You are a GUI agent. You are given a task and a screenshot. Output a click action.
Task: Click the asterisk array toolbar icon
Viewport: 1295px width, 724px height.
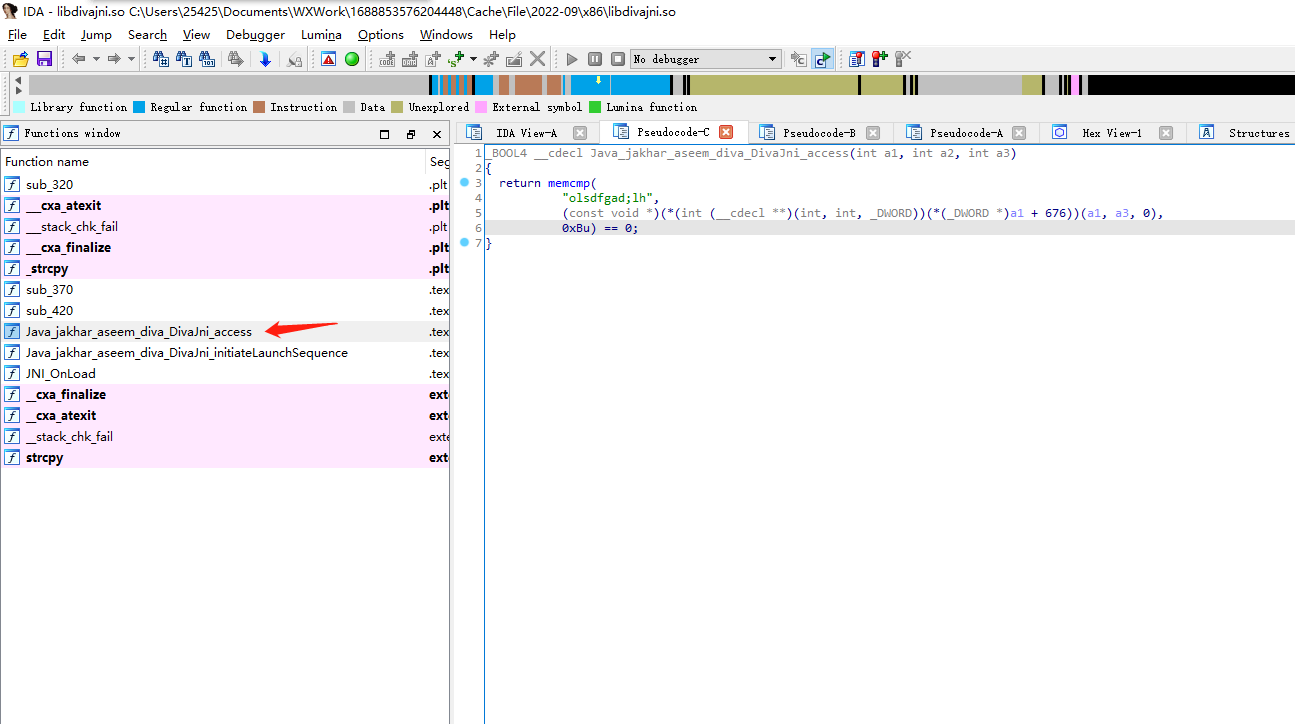pyautogui.click(x=490, y=59)
